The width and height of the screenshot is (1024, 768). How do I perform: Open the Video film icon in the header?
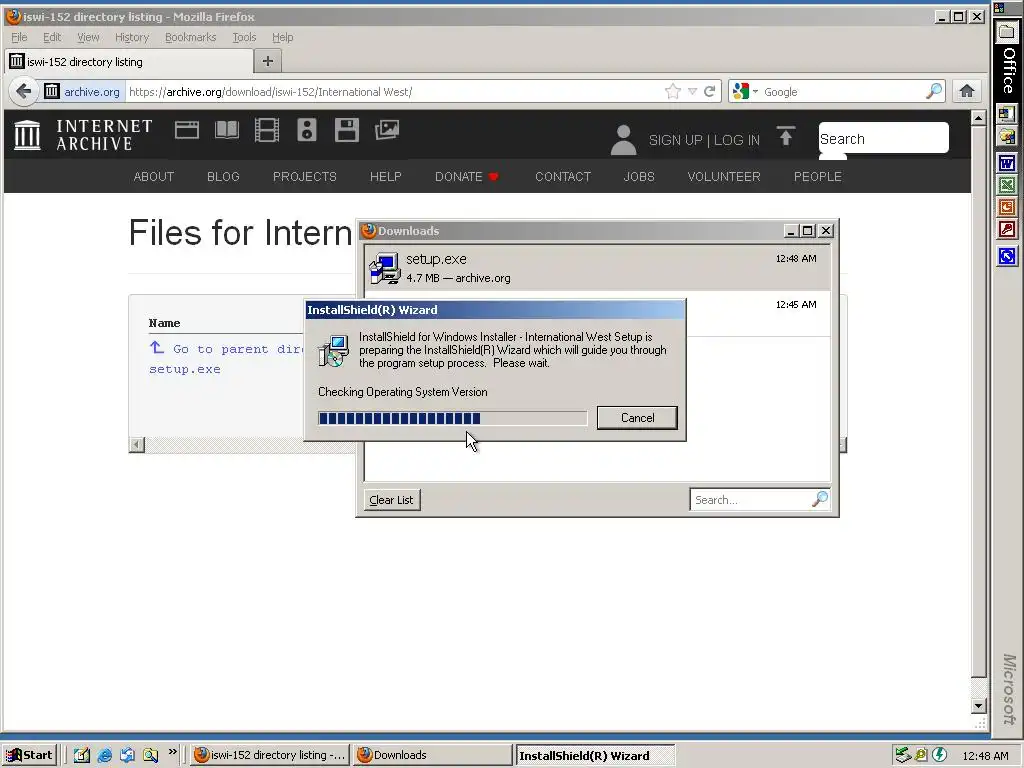(266, 130)
